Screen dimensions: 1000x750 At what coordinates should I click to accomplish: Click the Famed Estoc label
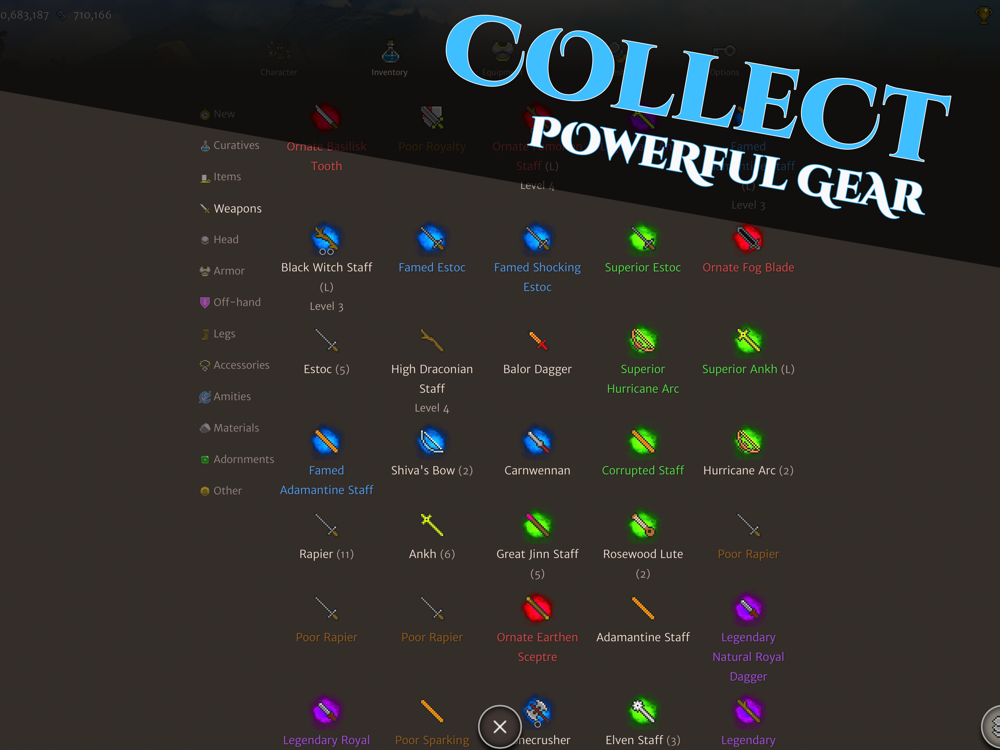(432, 267)
